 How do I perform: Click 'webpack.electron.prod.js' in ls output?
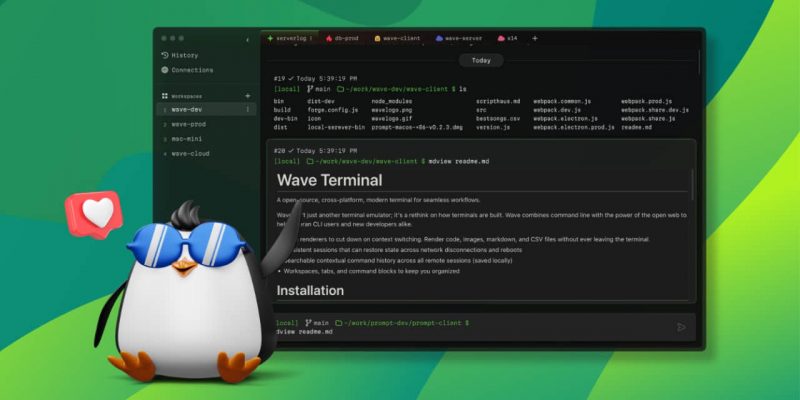[574, 127]
